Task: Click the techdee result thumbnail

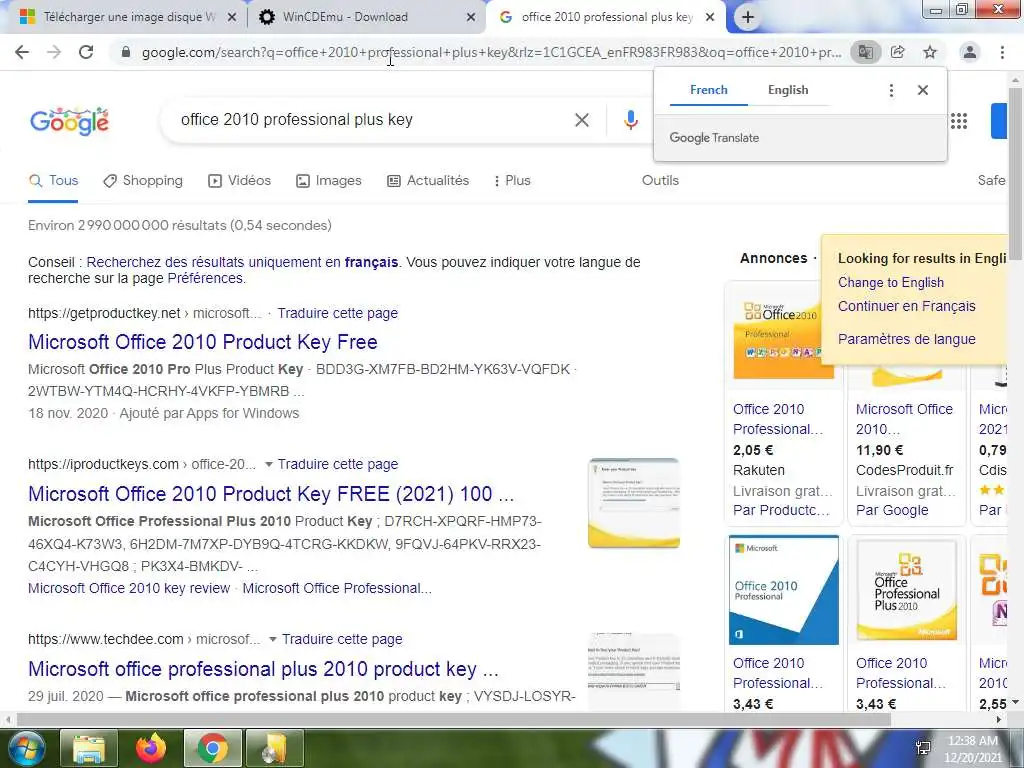Action: tap(633, 671)
